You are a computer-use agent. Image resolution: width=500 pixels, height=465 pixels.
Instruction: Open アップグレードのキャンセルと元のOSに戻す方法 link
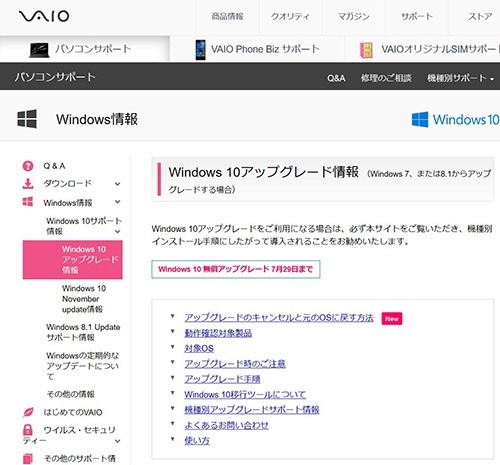(x=279, y=318)
